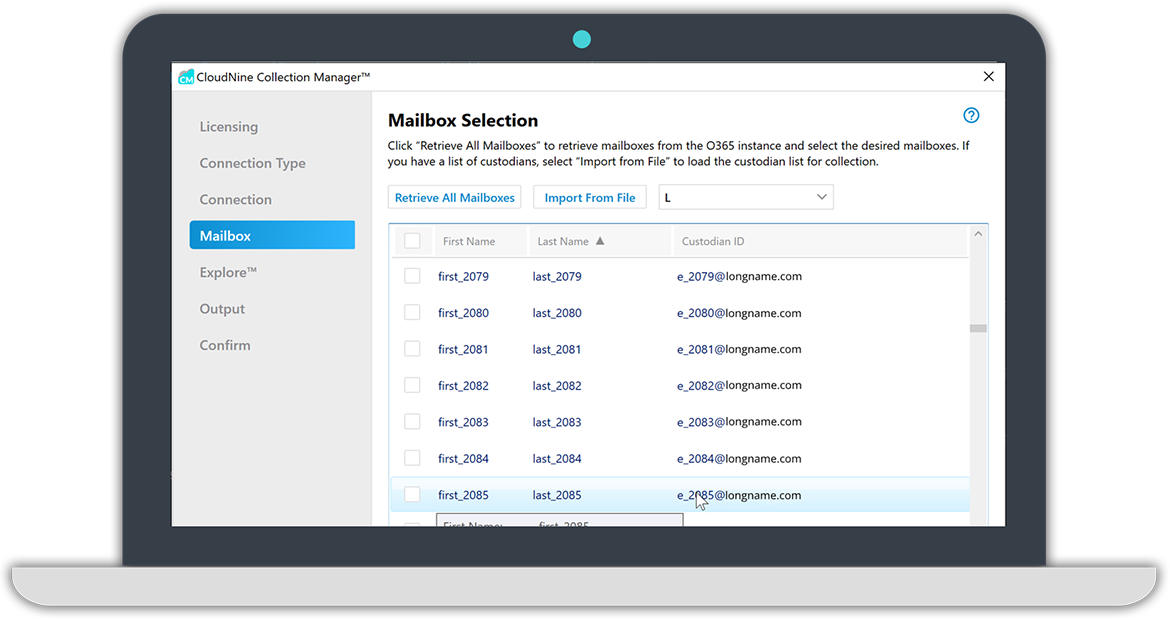Click the first_2085 name cell
This screenshot has width=1170, height=620.
463,495
